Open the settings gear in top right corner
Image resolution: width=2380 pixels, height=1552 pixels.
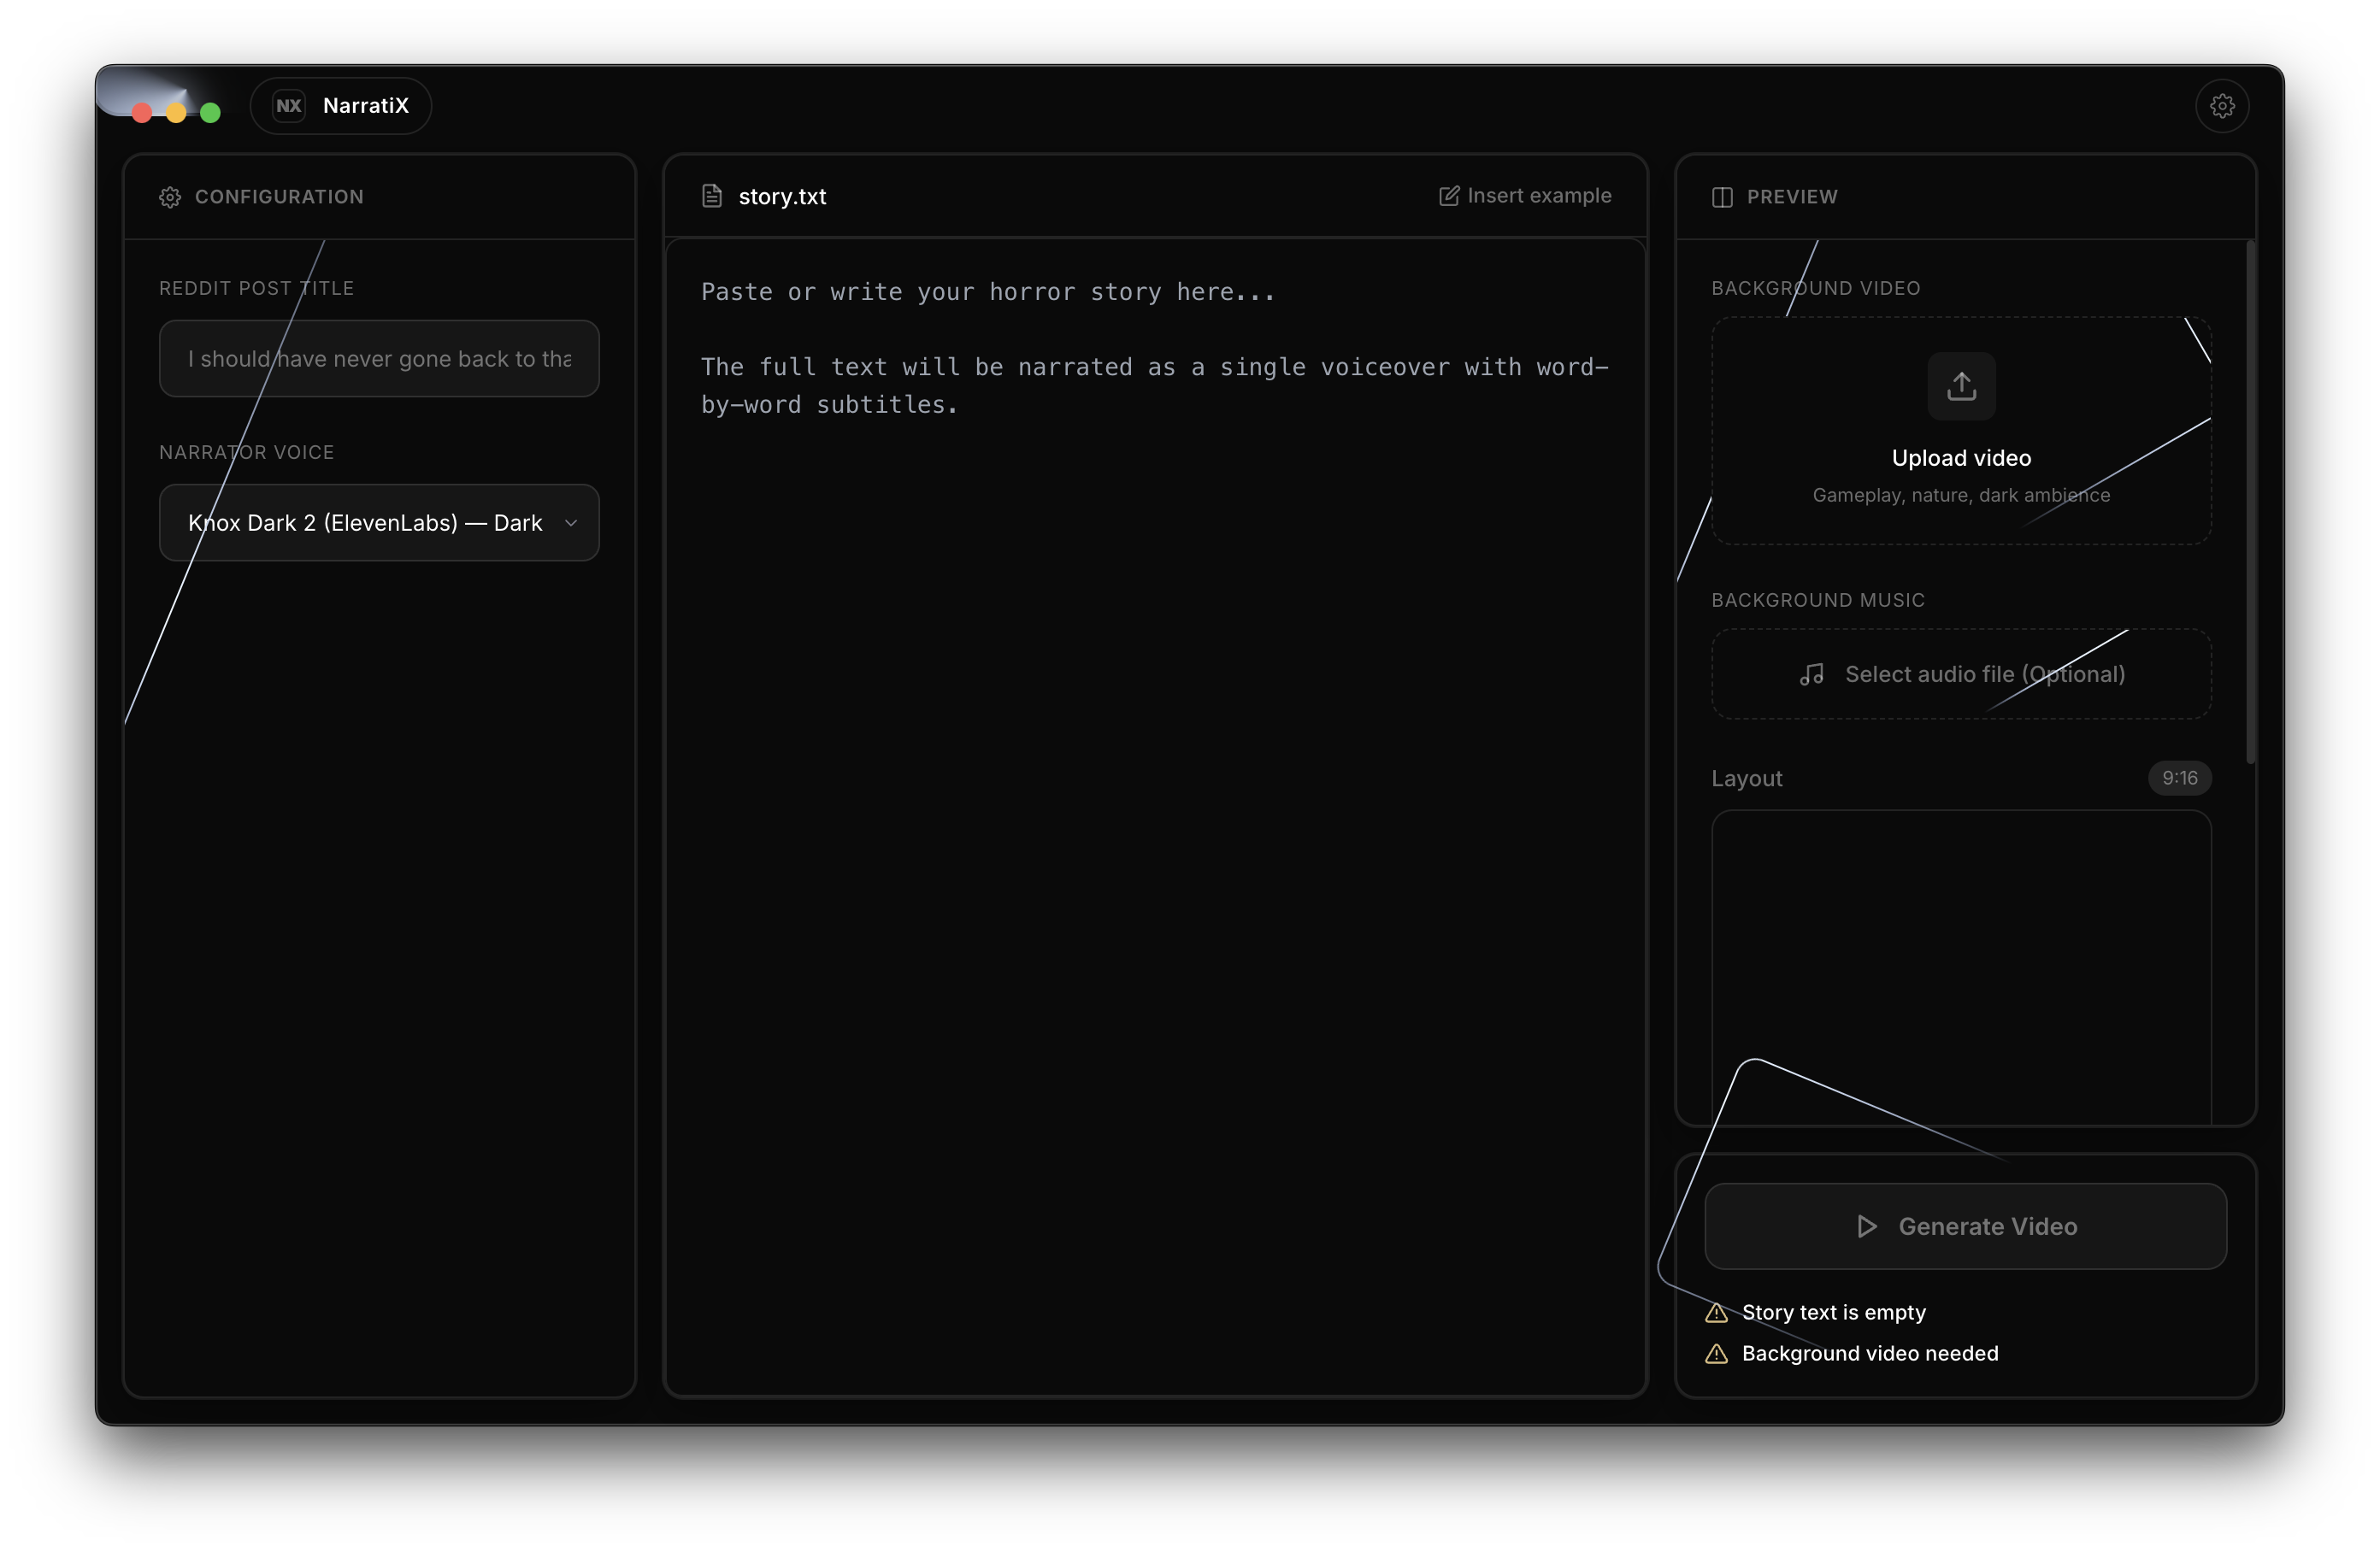[x=2222, y=105]
